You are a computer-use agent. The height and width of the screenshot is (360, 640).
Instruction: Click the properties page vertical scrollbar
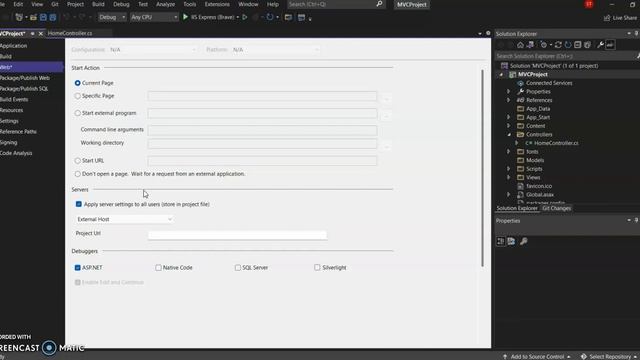click(x=482, y=168)
